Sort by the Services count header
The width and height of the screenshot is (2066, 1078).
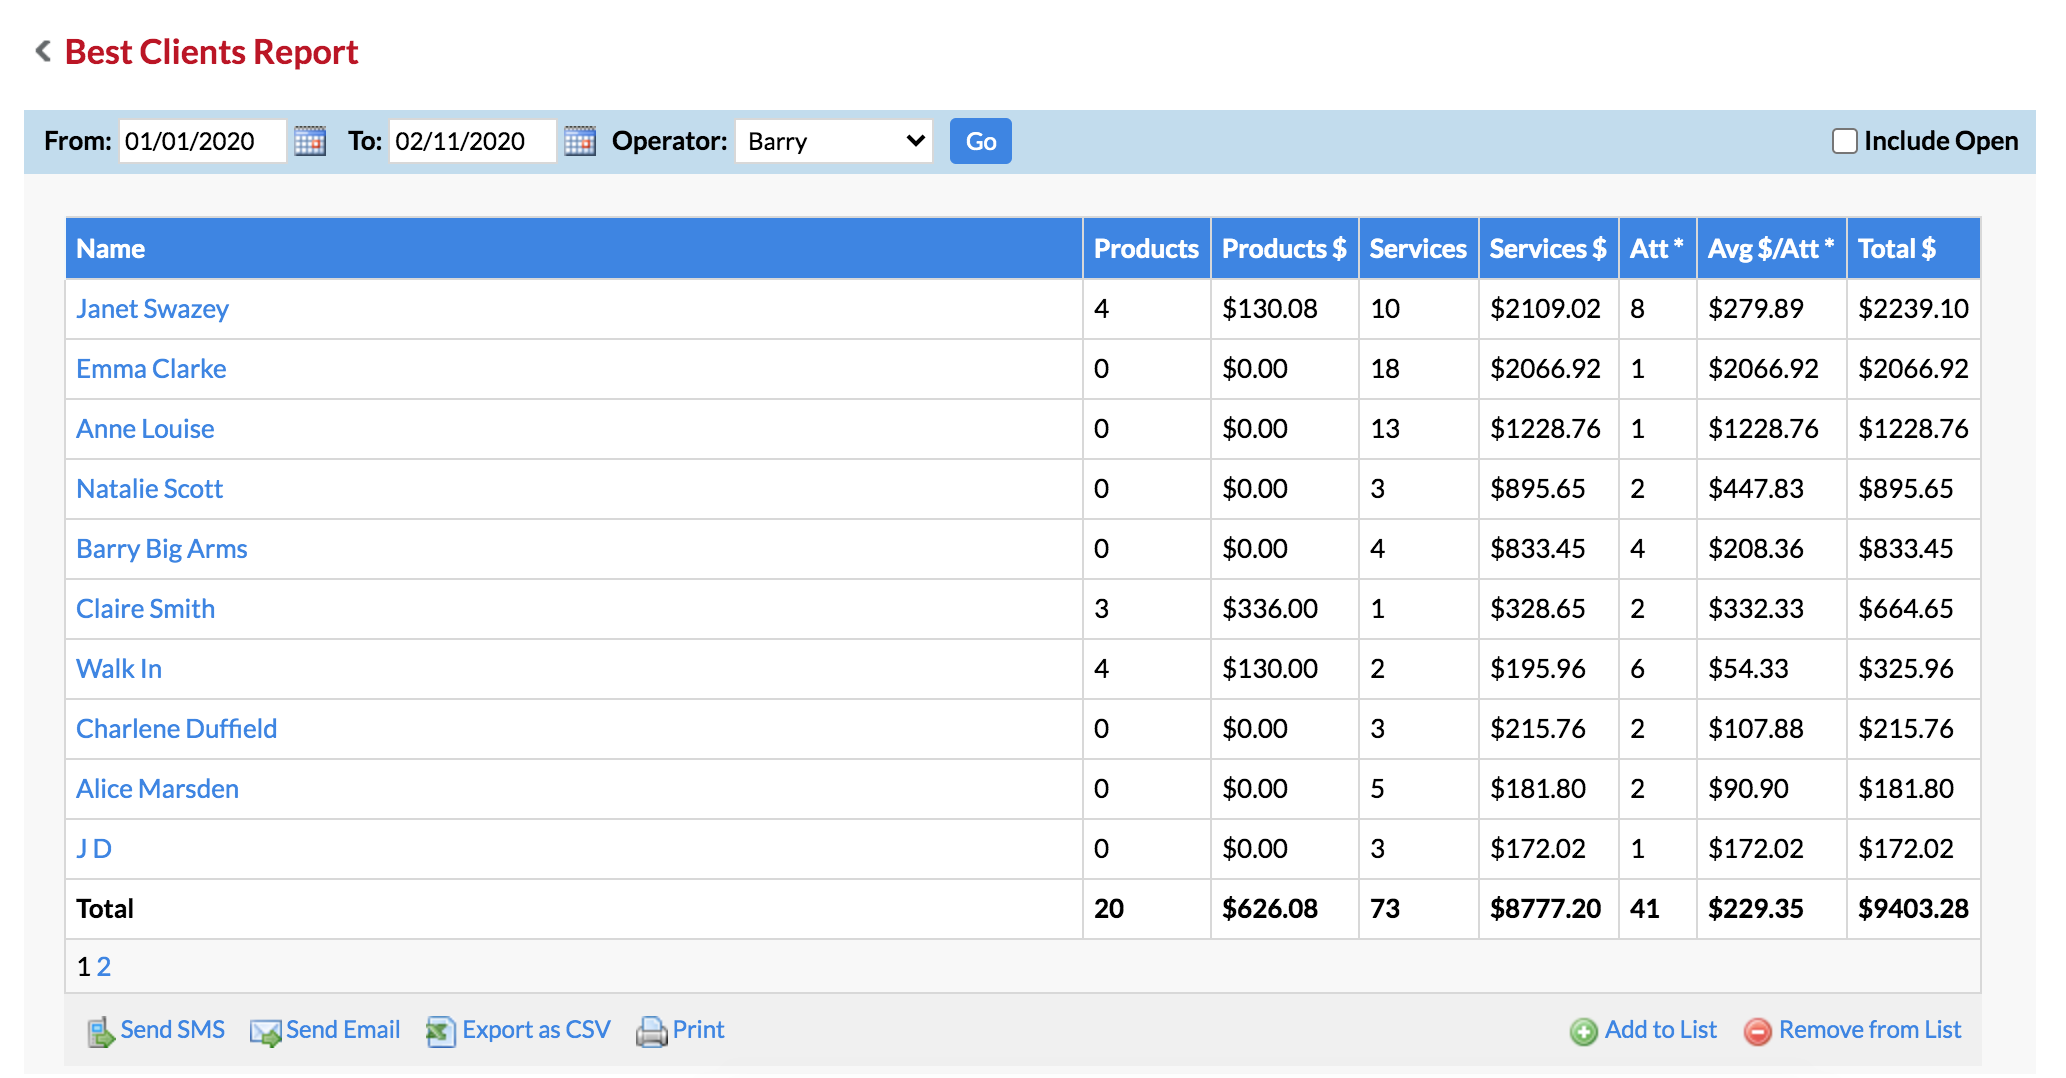pos(1418,249)
